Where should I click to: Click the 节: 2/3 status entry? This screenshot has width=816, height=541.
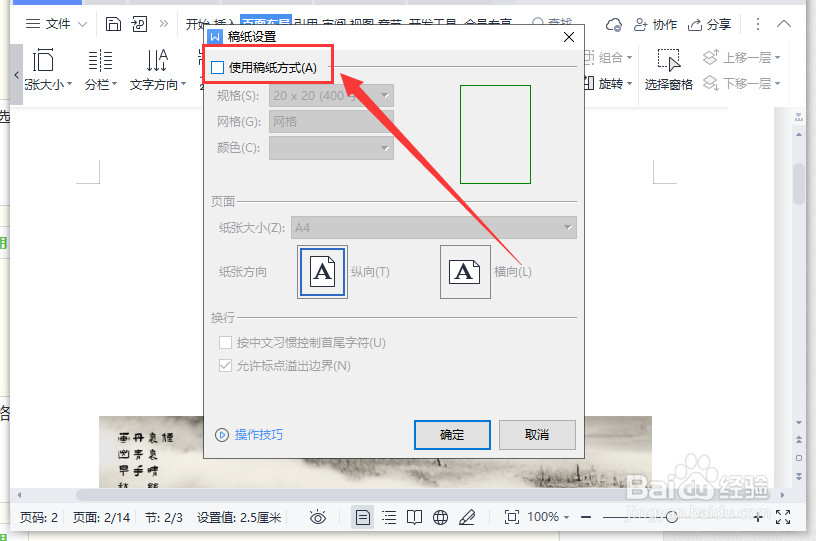164,518
